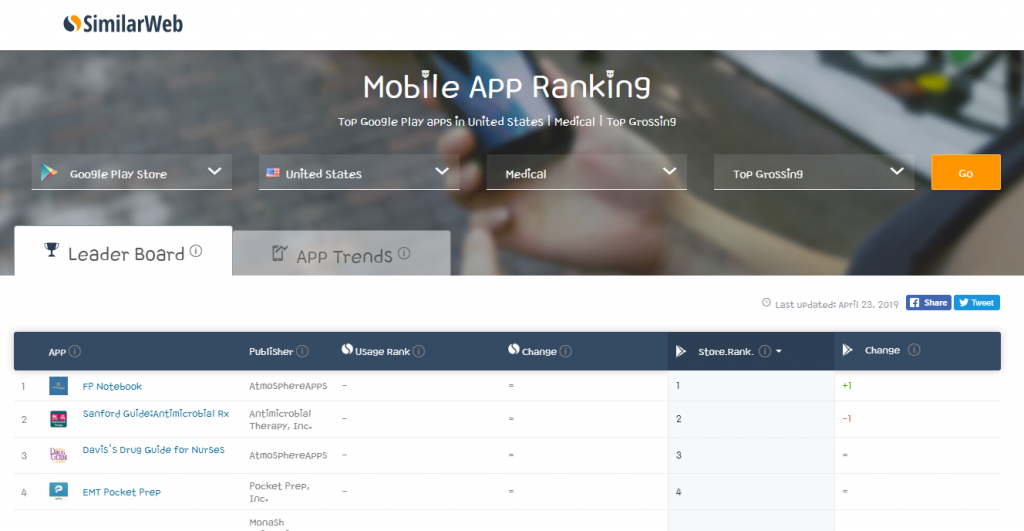
Task: Click the EMT Pocket Prep app icon
Action: click(x=58, y=491)
